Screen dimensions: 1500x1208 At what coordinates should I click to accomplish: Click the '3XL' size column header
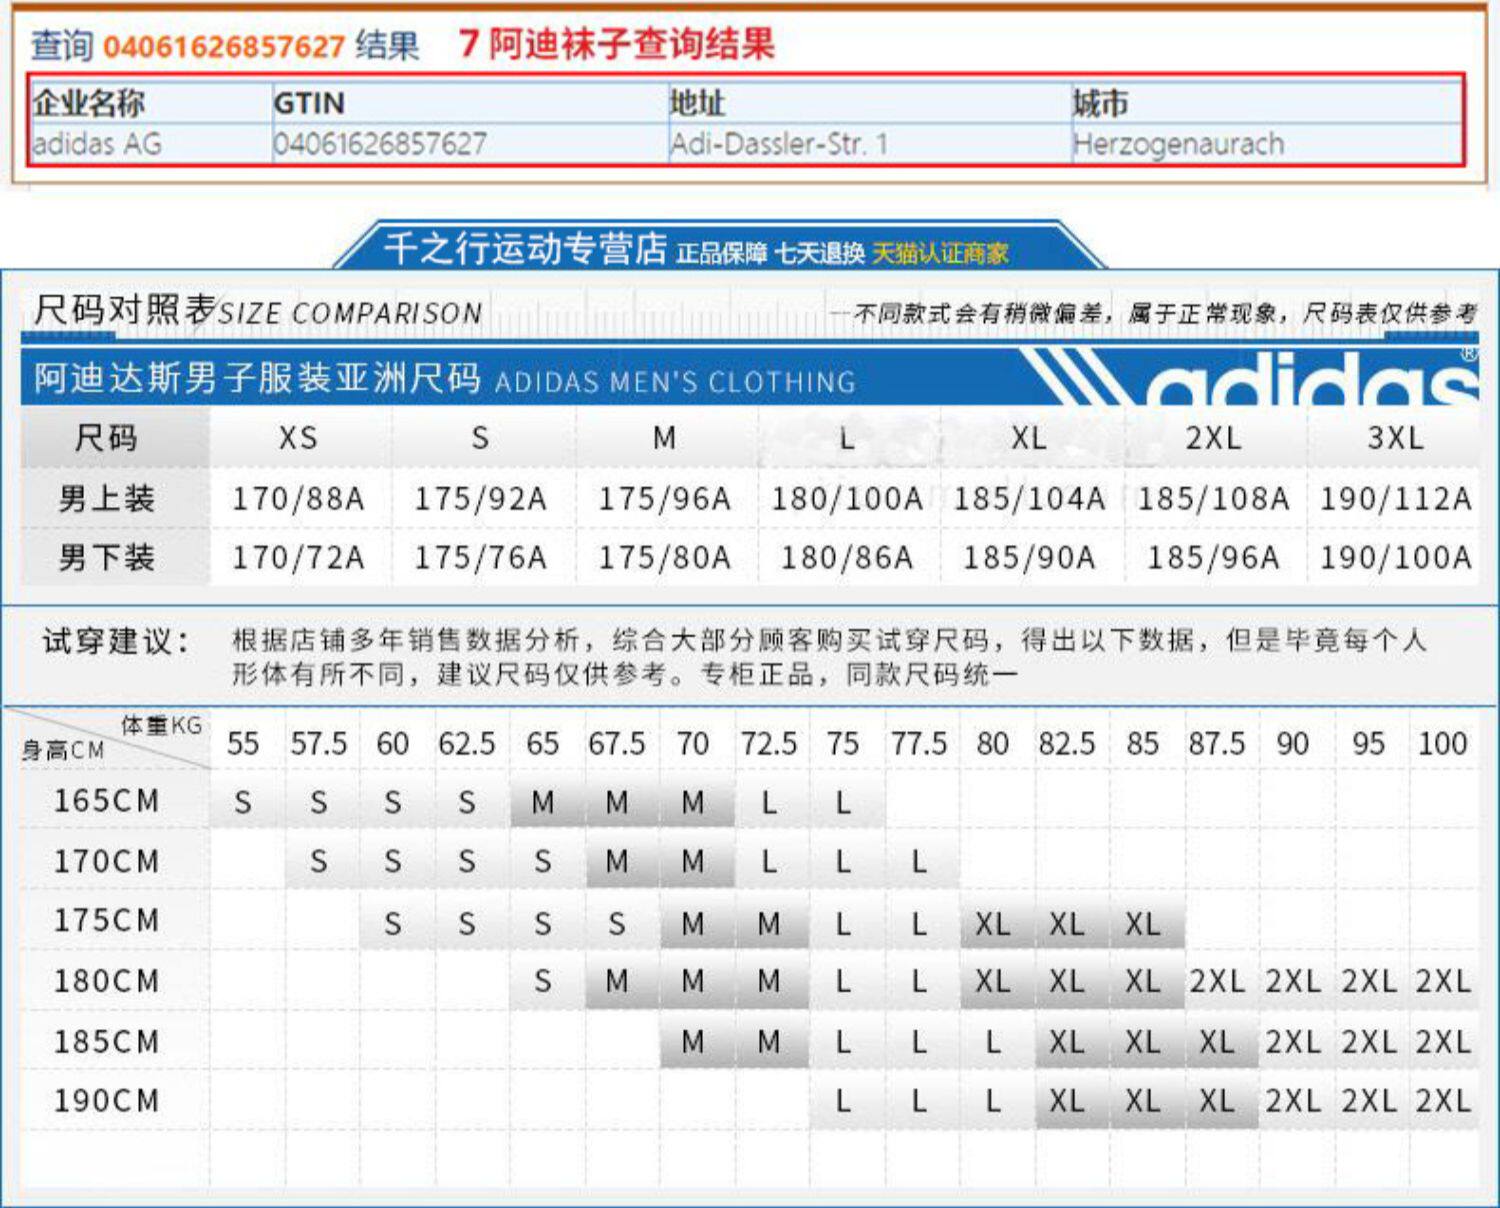coord(1395,438)
